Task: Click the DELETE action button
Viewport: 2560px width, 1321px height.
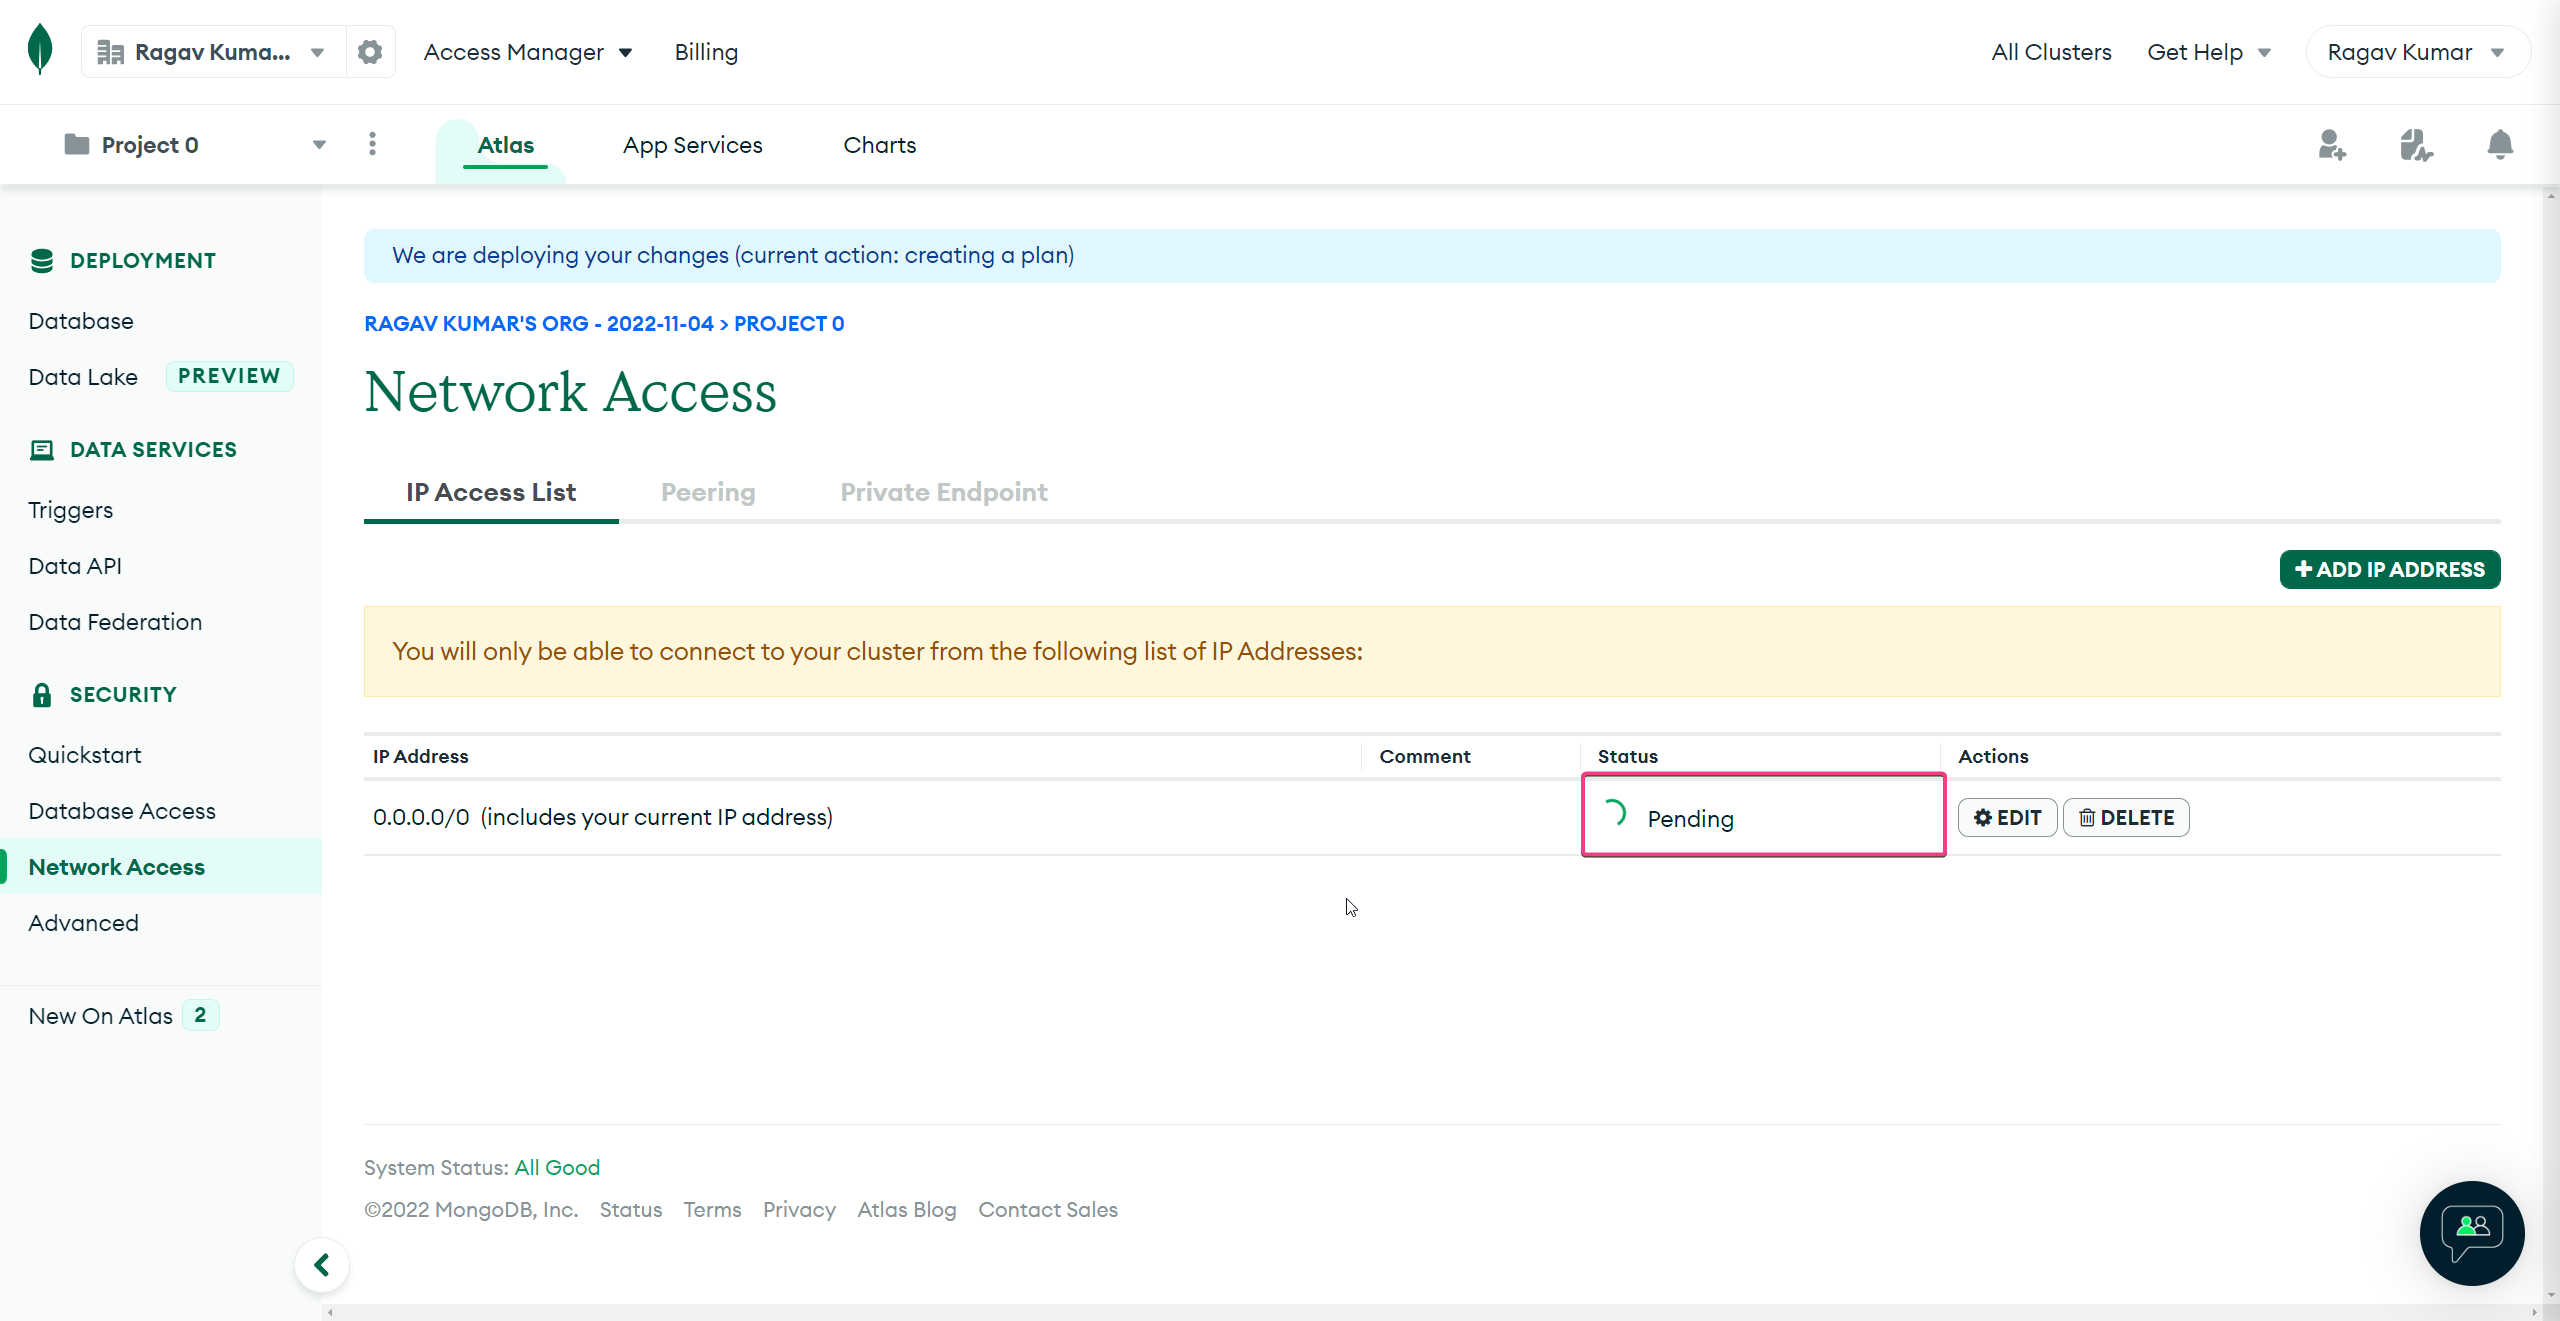Action: [2125, 817]
